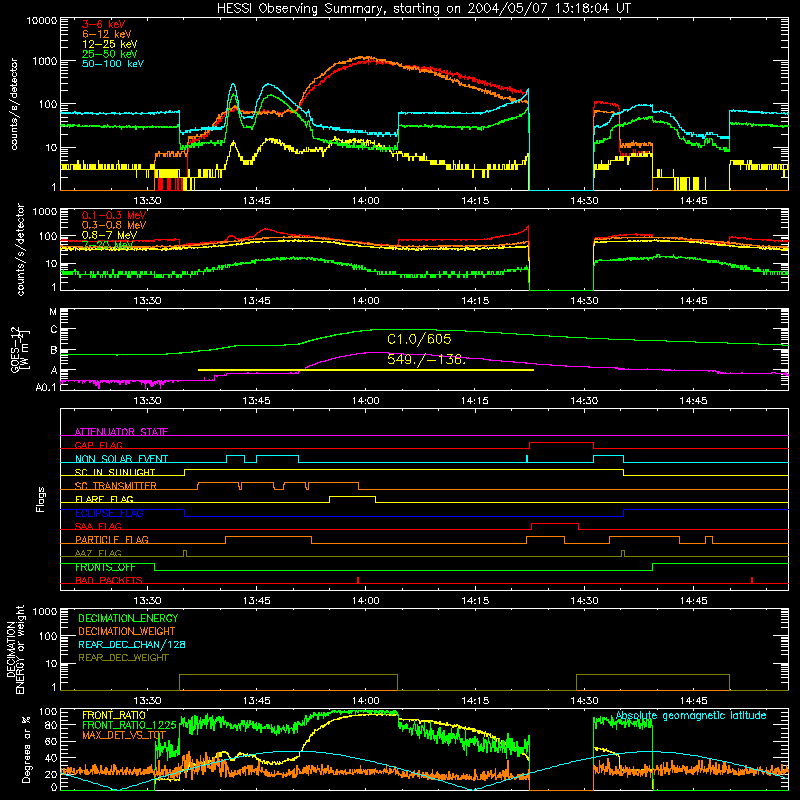Select the red '3-6 keV' legend label
800x800 pixels.
tap(103, 24)
